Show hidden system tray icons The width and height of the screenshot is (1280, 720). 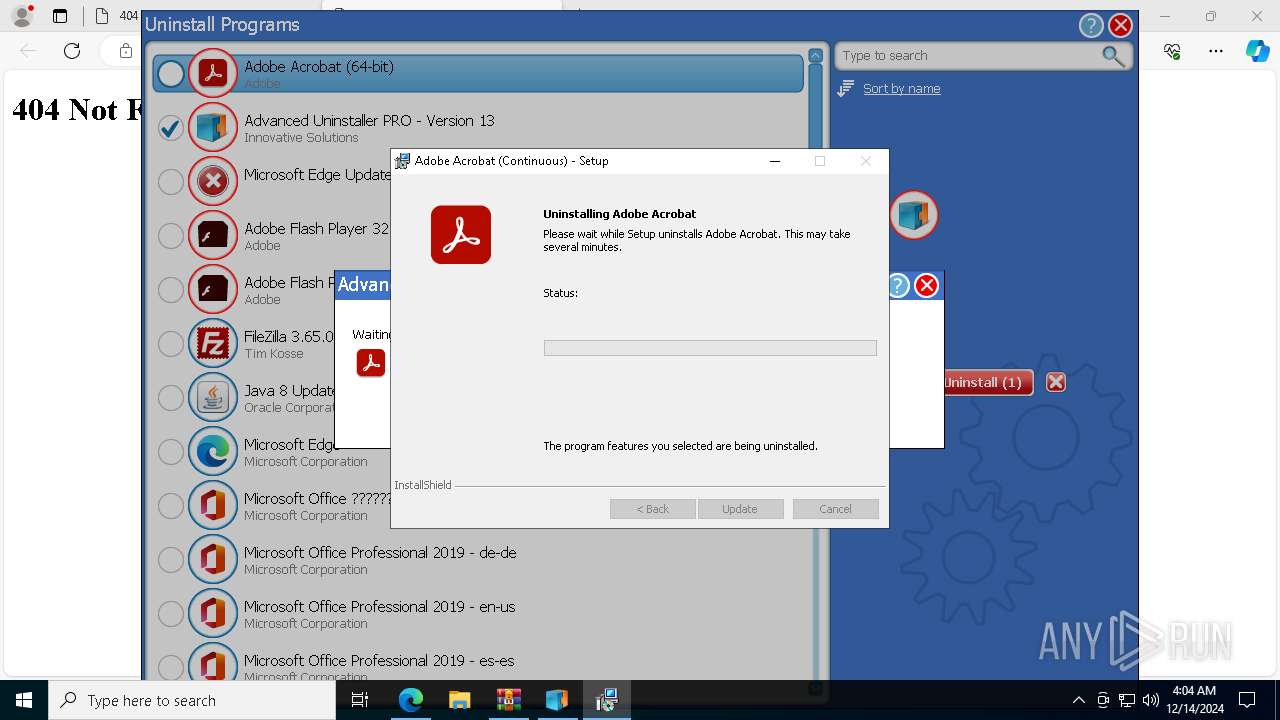tap(1078, 700)
